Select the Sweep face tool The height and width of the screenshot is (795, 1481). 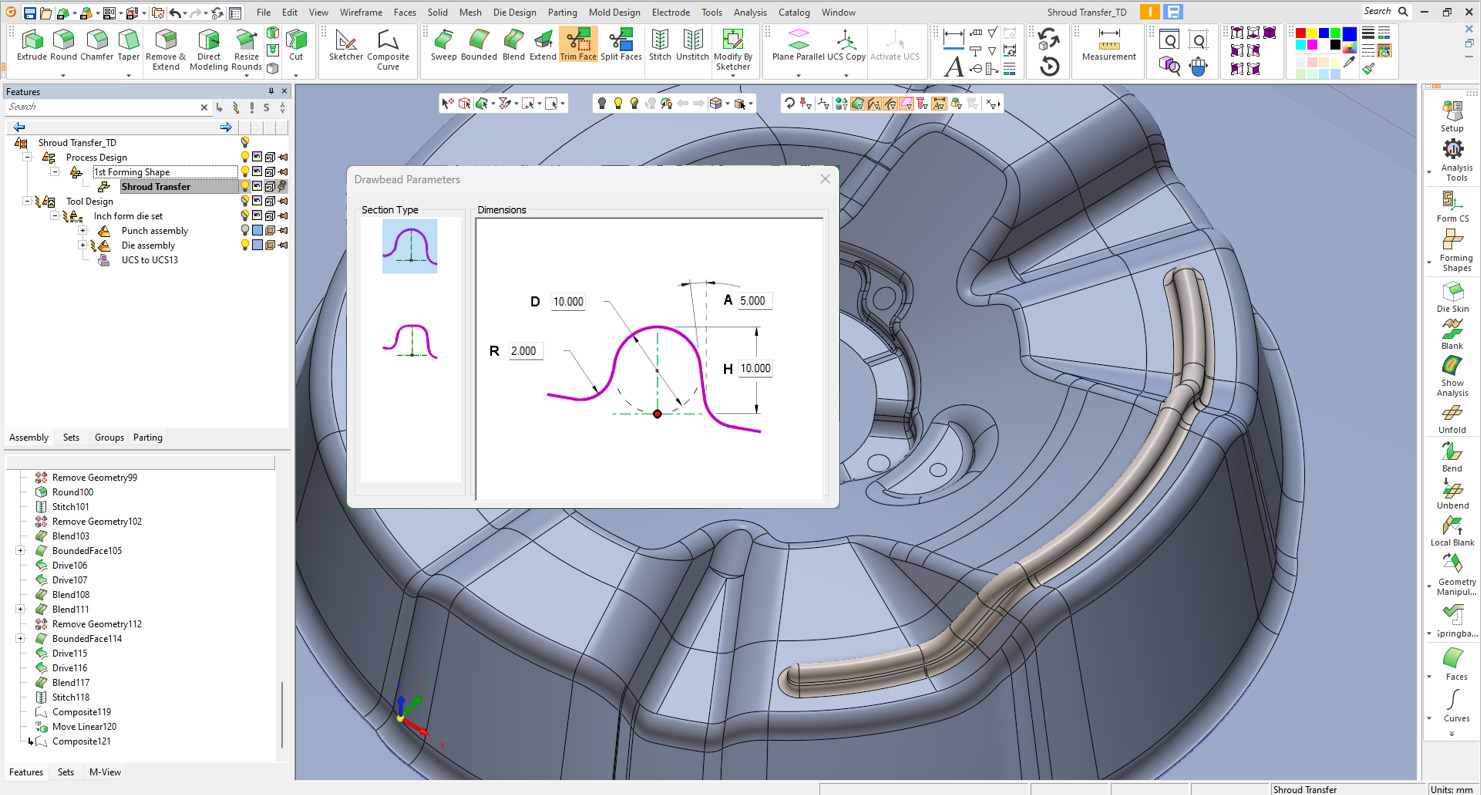(x=443, y=46)
